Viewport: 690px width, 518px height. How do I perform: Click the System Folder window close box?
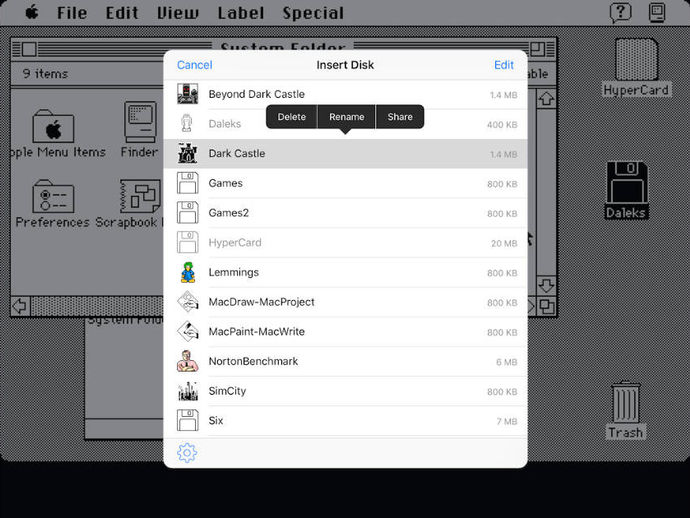click(x=29, y=49)
